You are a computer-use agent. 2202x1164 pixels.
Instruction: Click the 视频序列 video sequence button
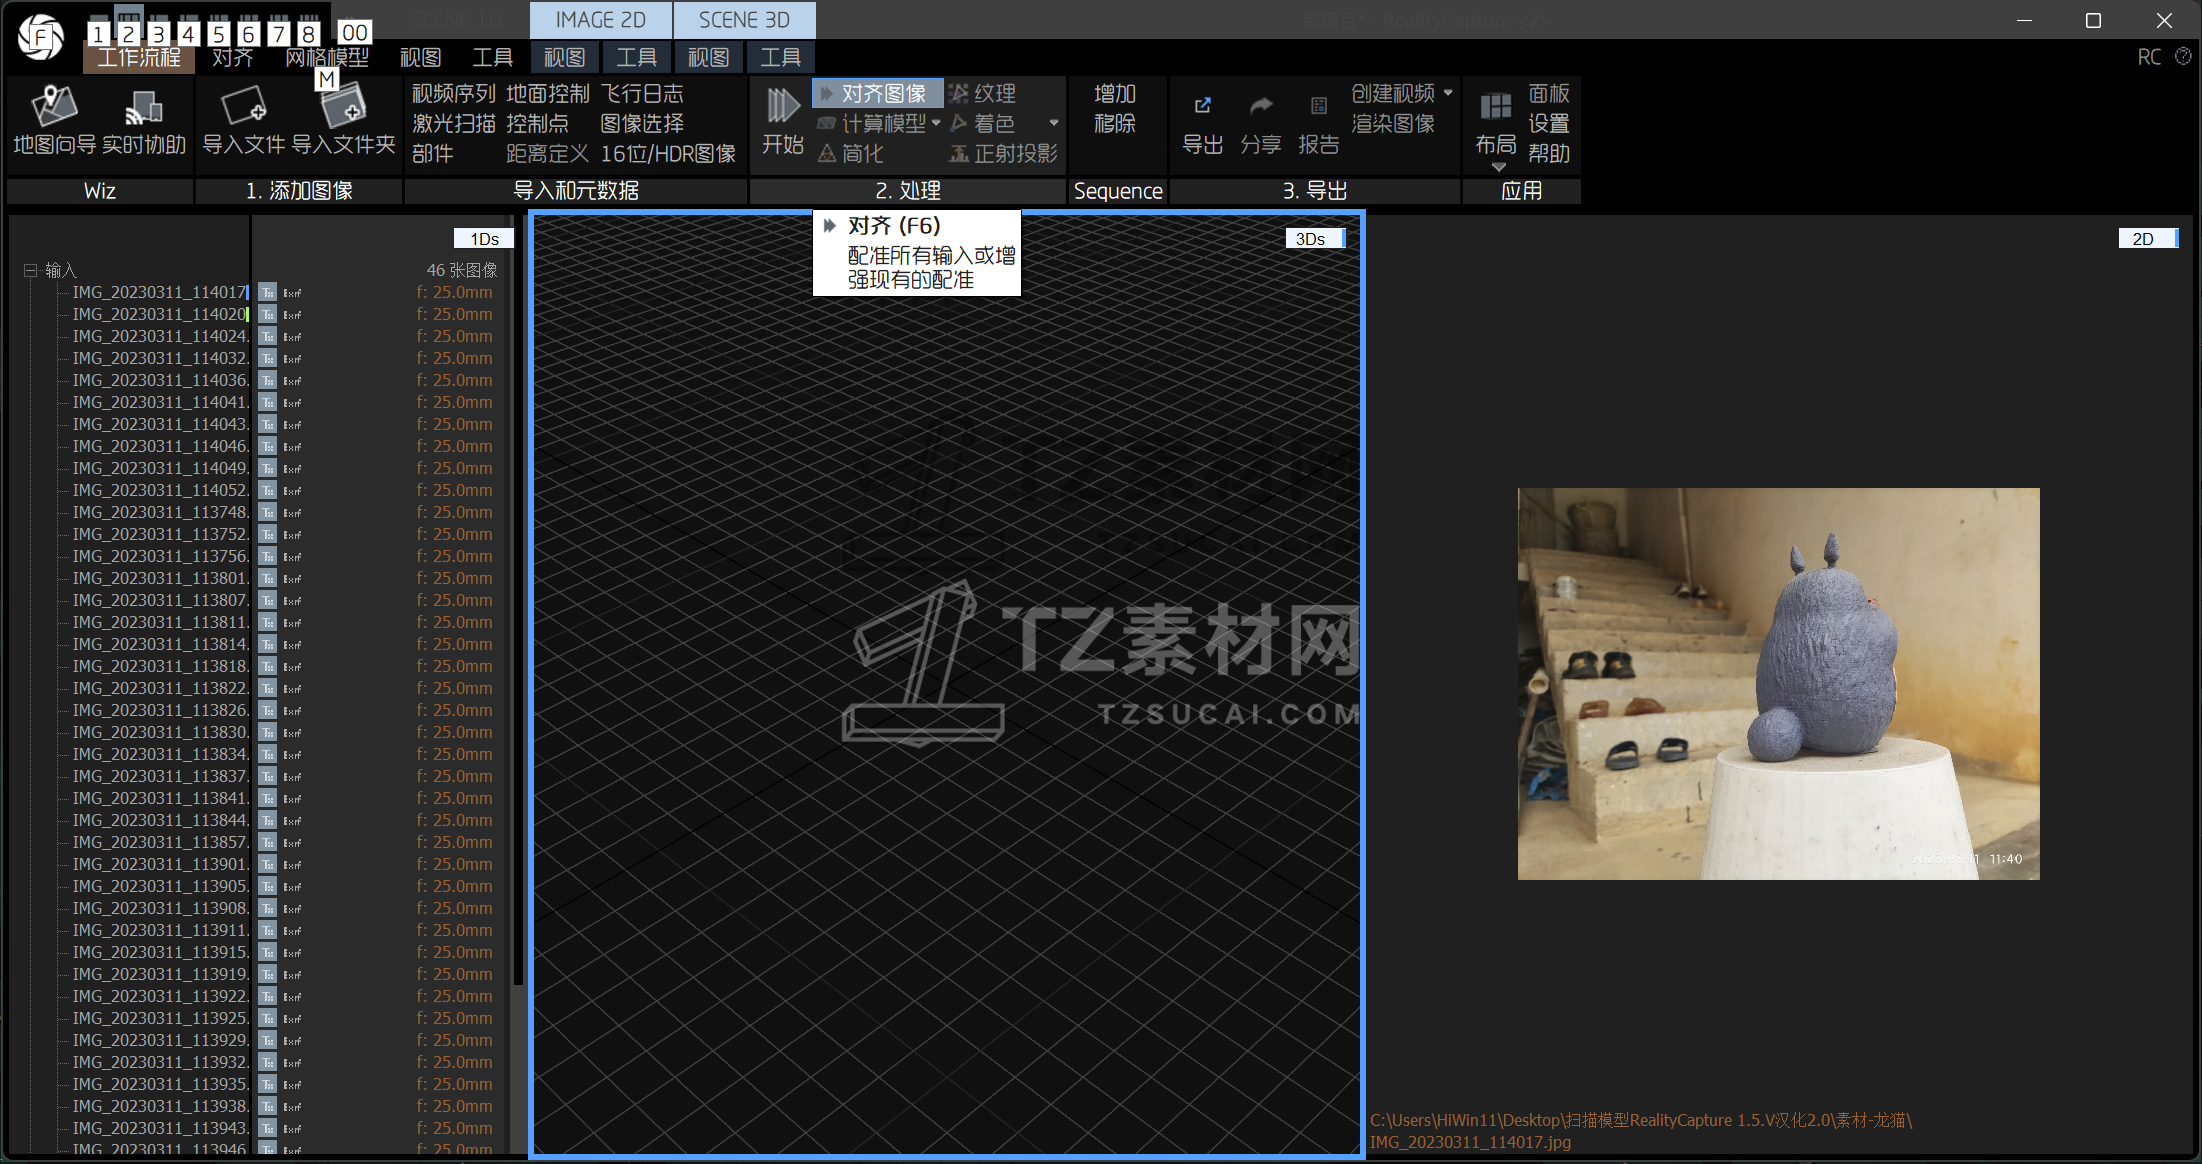click(x=453, y=93)
